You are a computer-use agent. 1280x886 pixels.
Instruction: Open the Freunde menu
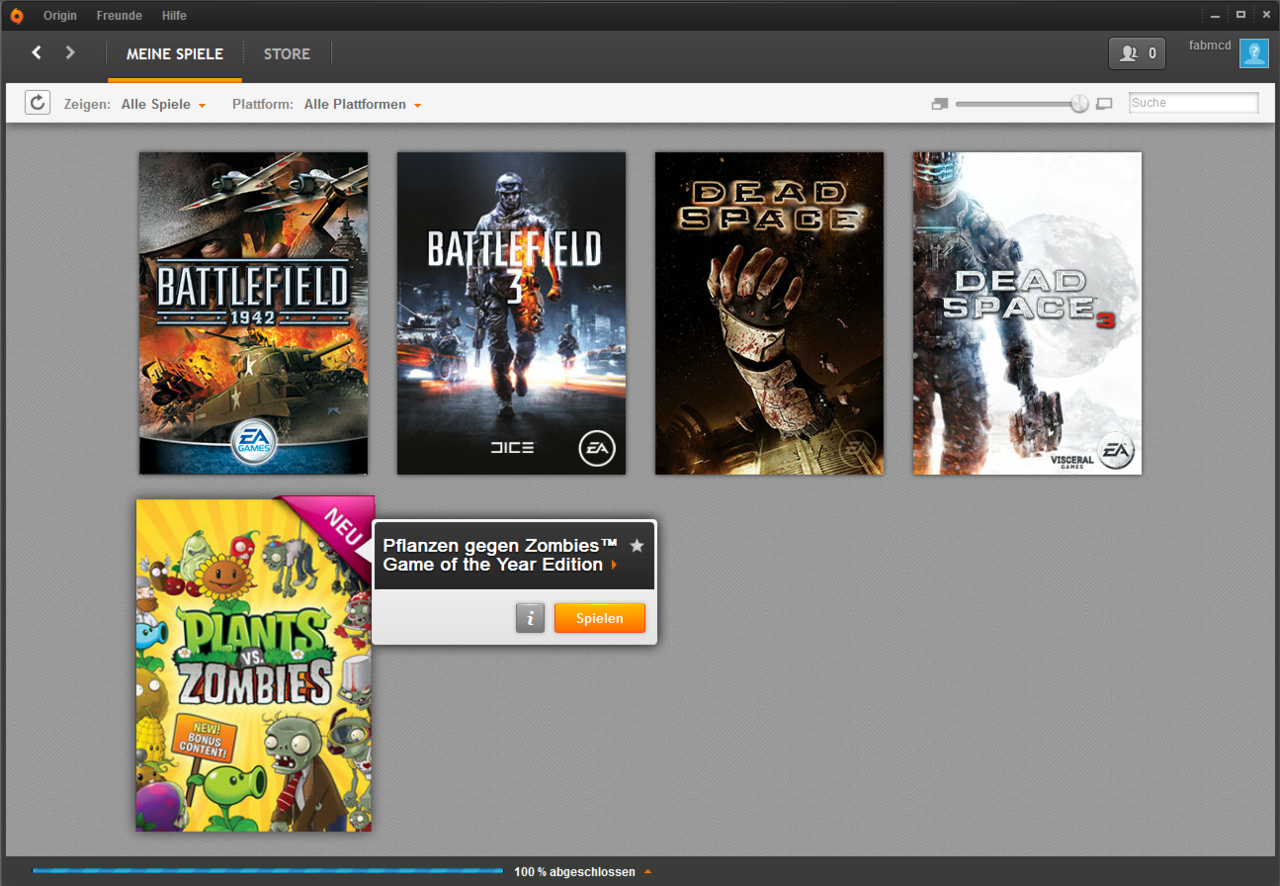click(x=119, y=16)
